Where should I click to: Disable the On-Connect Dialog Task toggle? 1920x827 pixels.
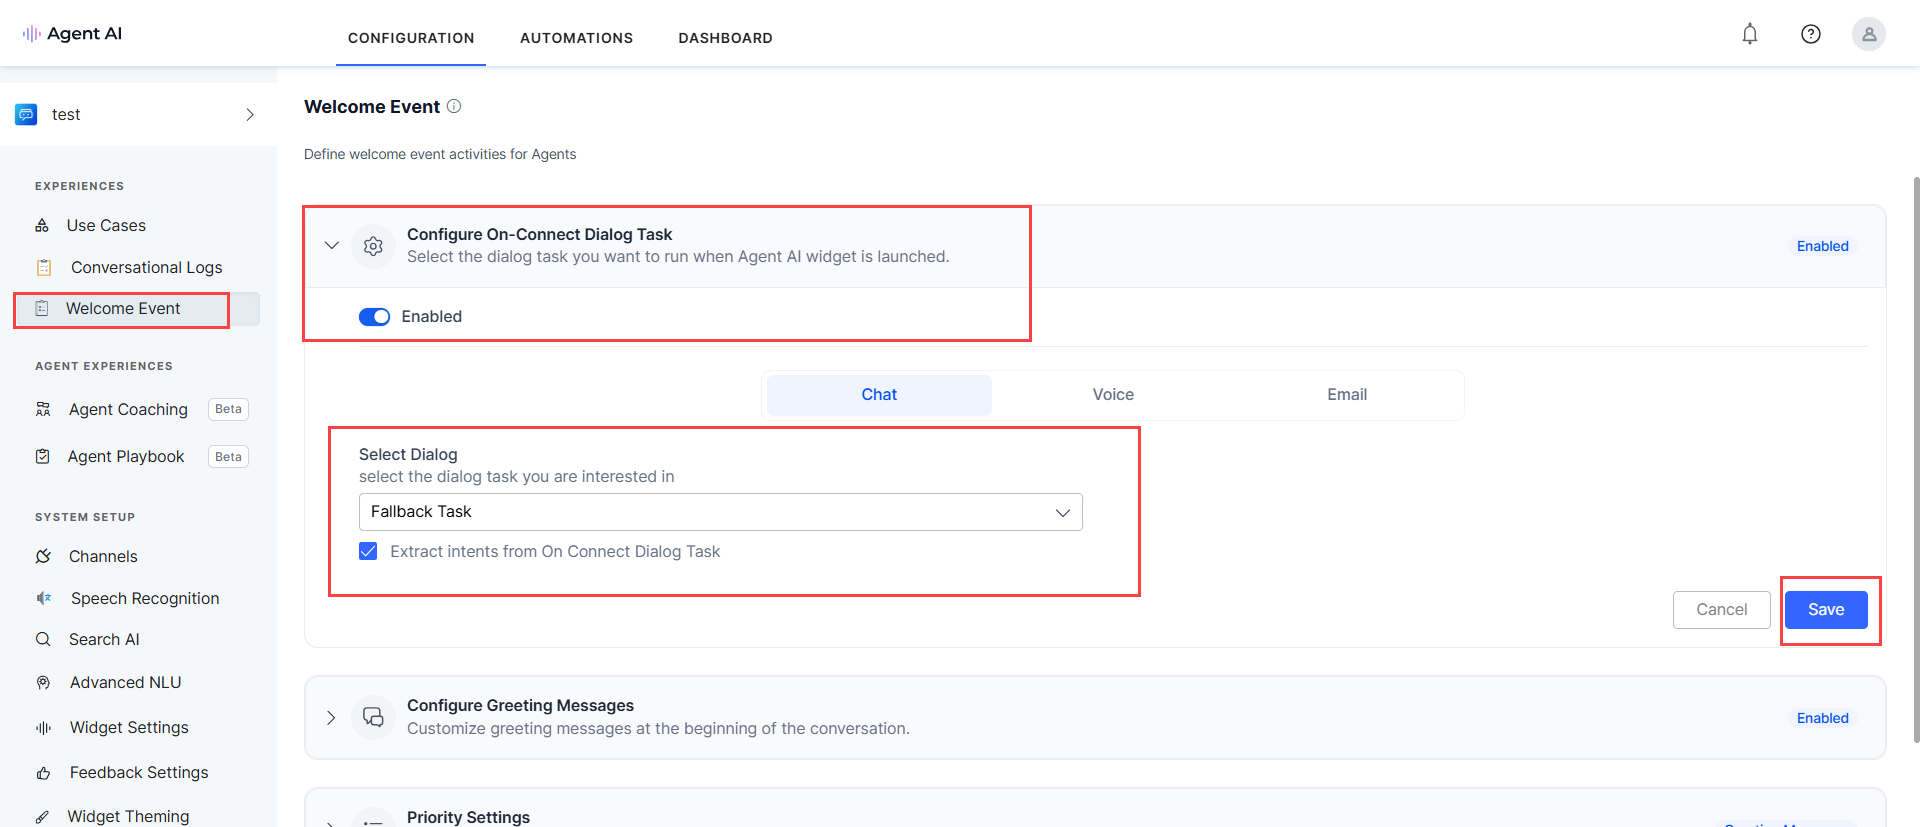click(x=374, y=317)
